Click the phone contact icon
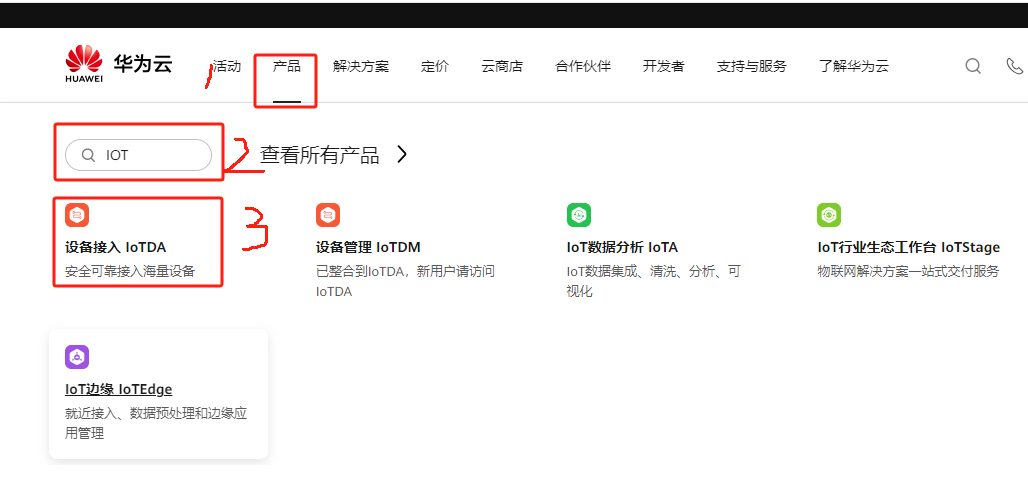The width and height of the screenshot is (1028, 503). (x=1014, y=66)
